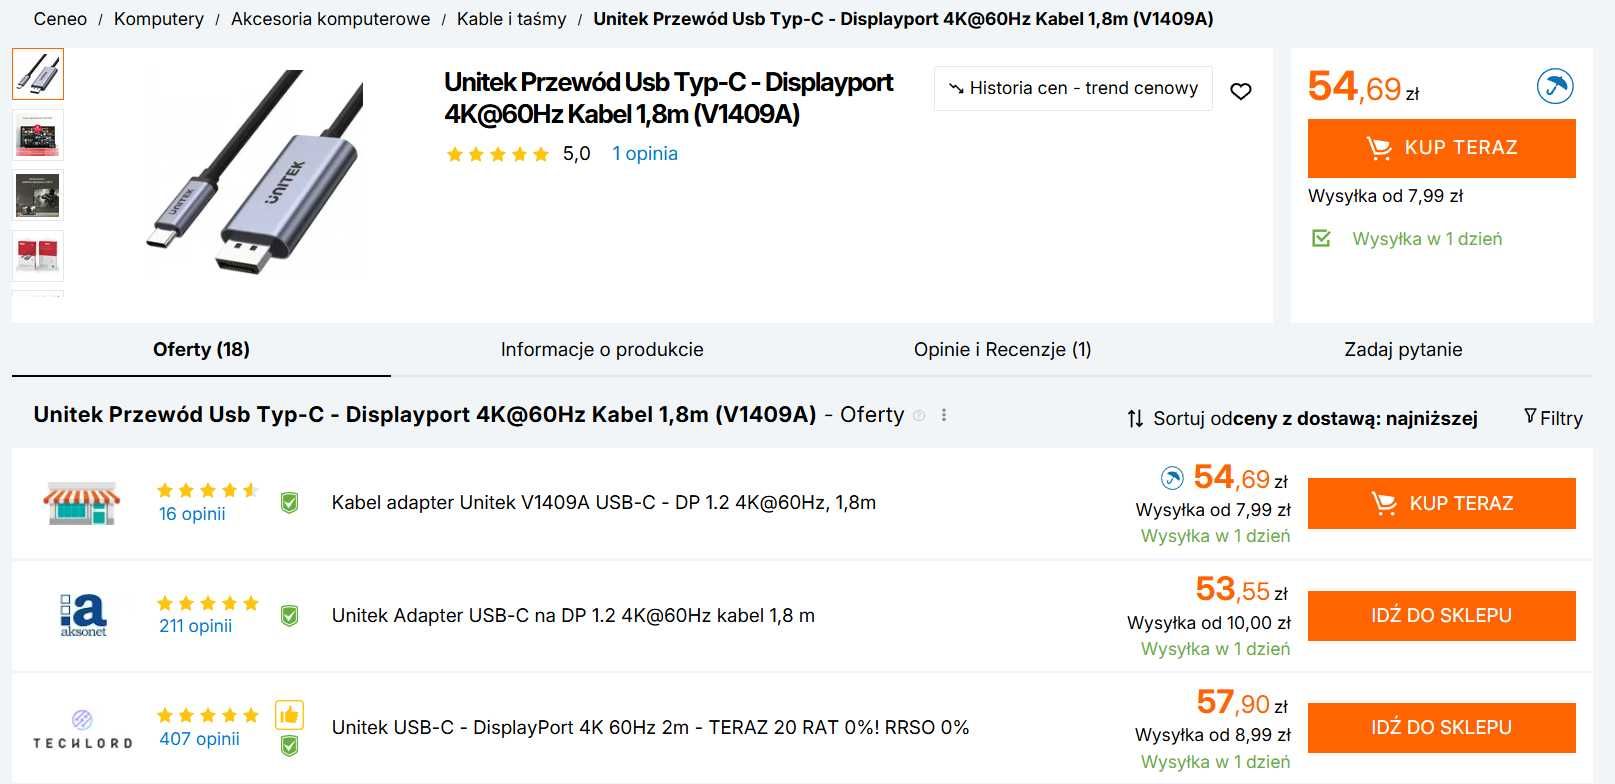Open the 1 opinia link
Viewport: 1615px width, 784px height.
pos(645,154)
